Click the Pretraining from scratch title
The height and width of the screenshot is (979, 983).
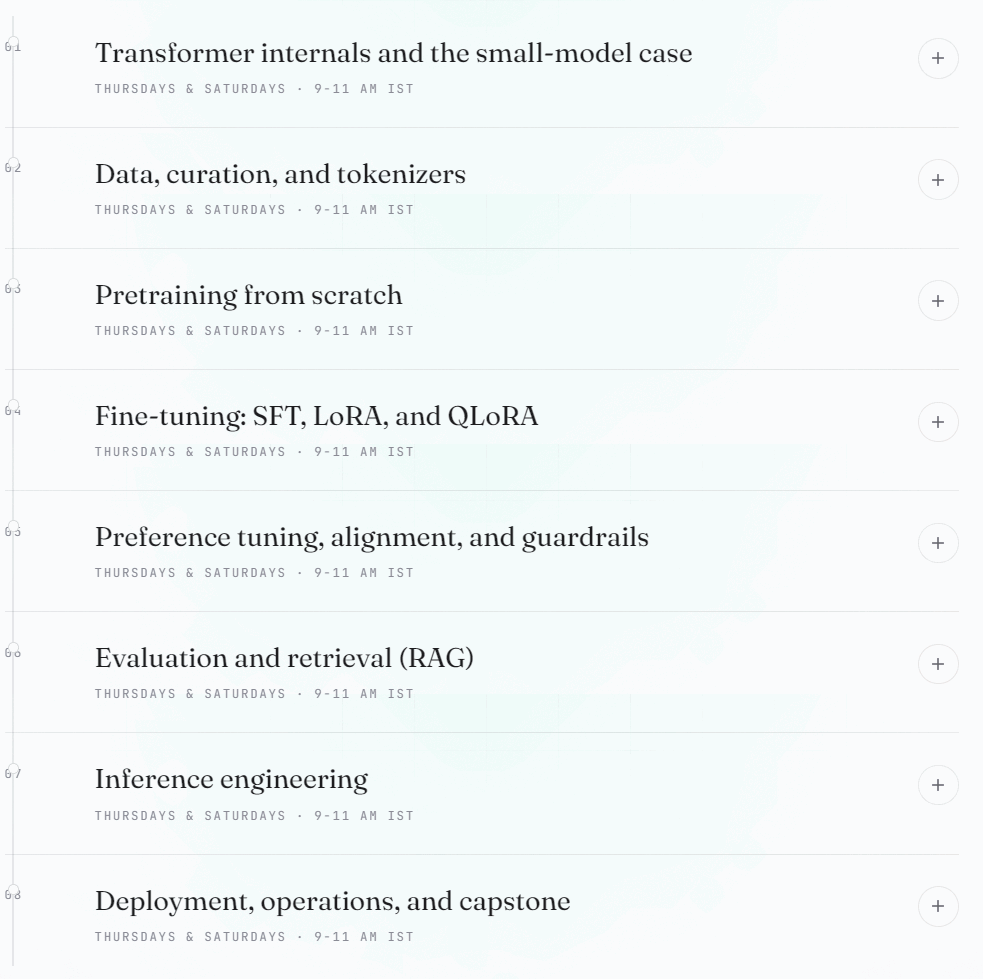248,295
